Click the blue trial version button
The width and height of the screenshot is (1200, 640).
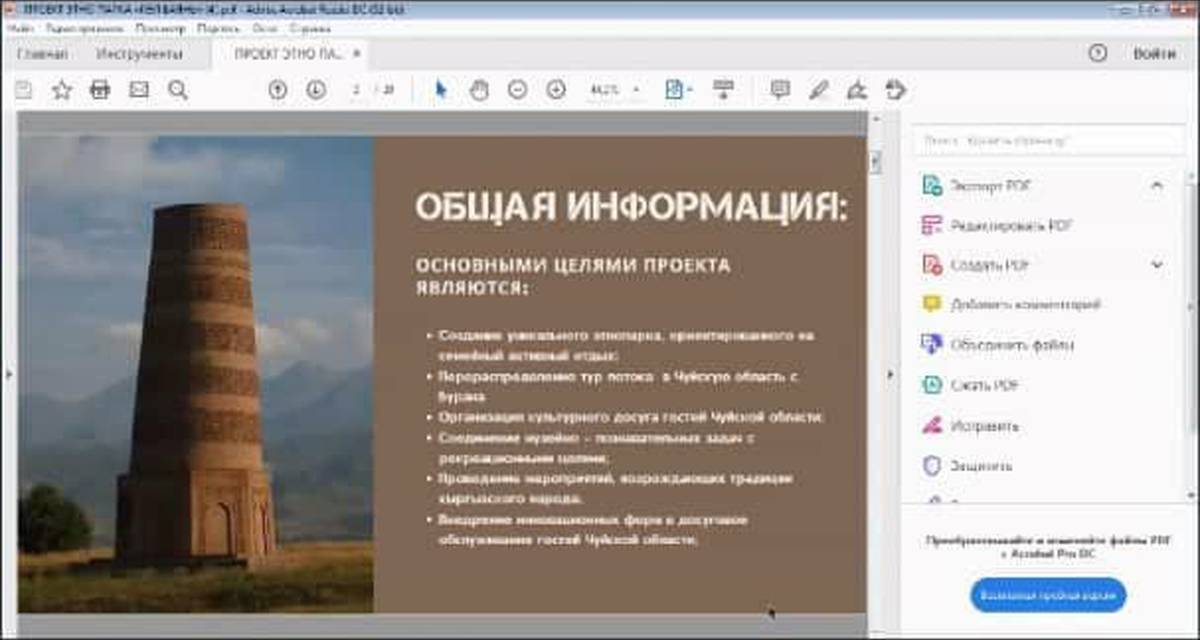(x=1048, y=595)
